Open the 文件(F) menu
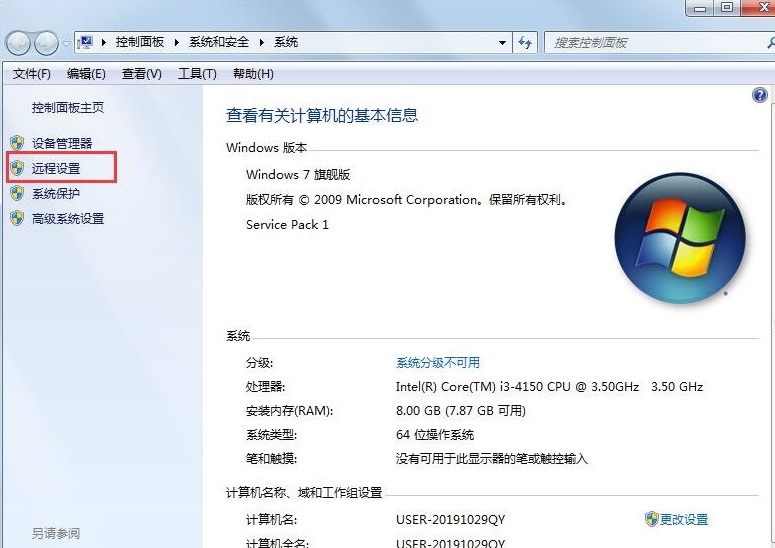Viewport: 775px width, 548px height. pyautogui.click(x=31, y=74)
